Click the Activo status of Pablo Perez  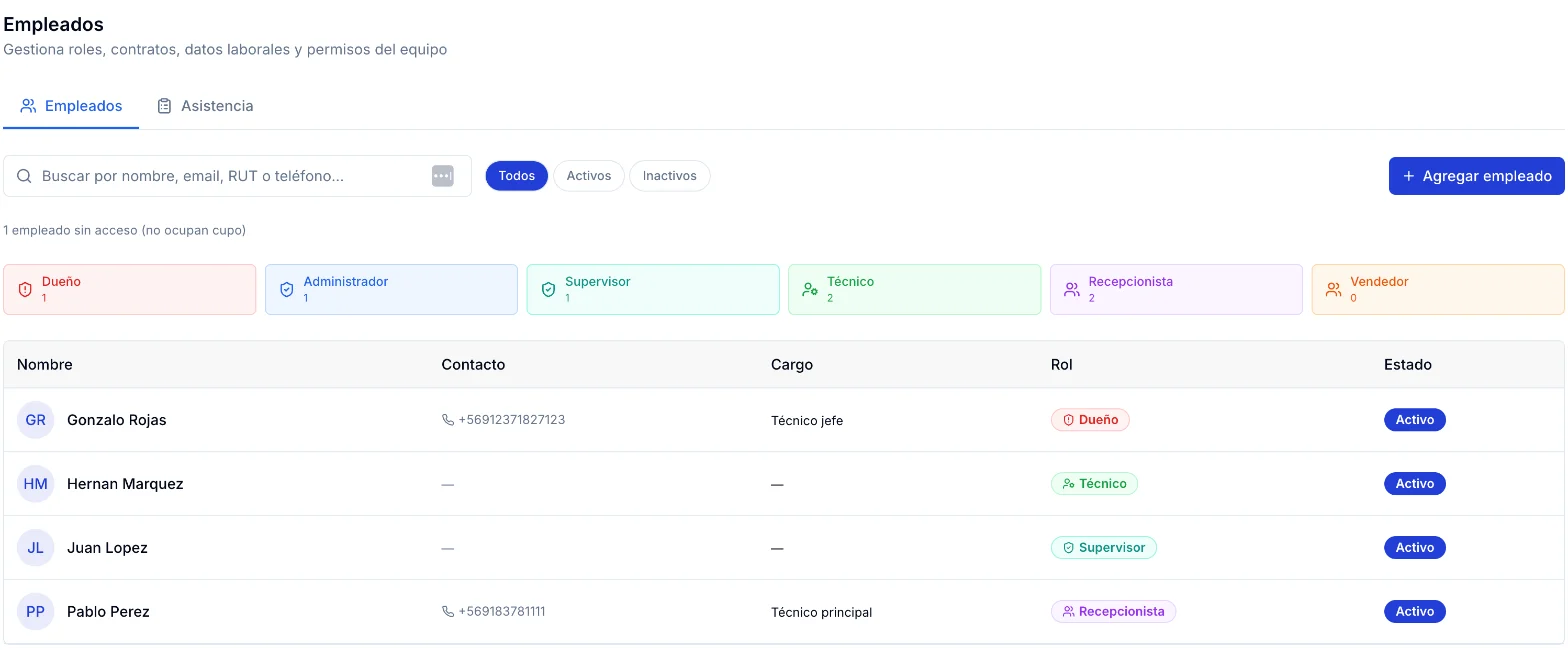[x=1415, y=612]
